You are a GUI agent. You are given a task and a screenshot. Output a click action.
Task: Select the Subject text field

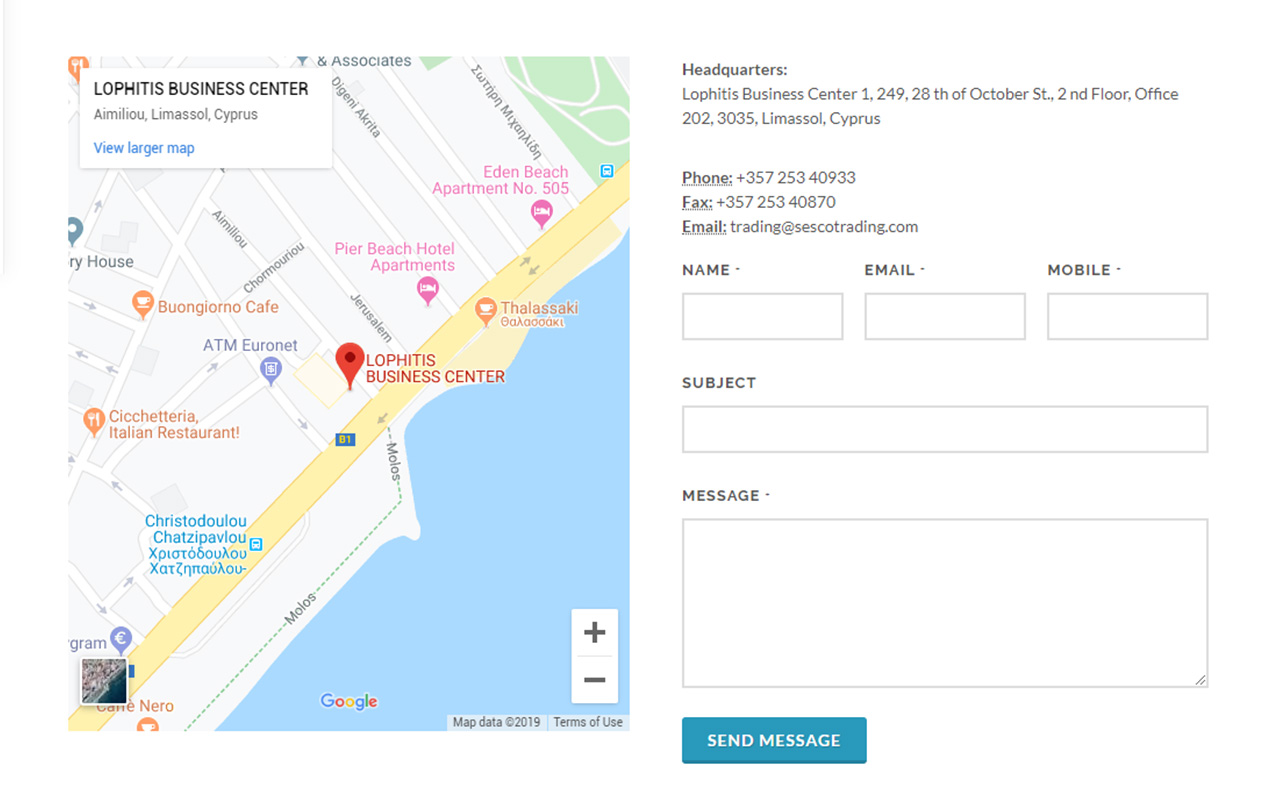[x=945, y=429]
